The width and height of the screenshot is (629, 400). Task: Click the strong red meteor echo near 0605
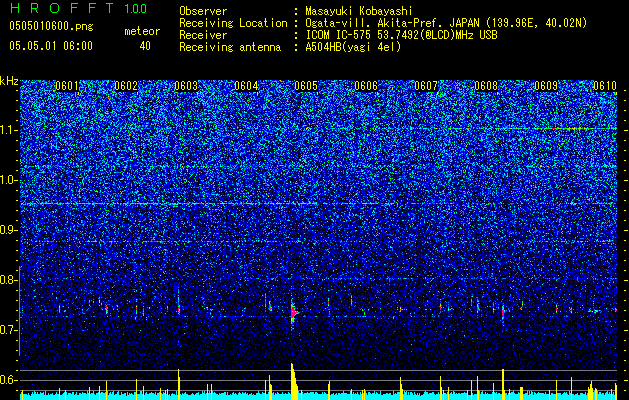294,312
